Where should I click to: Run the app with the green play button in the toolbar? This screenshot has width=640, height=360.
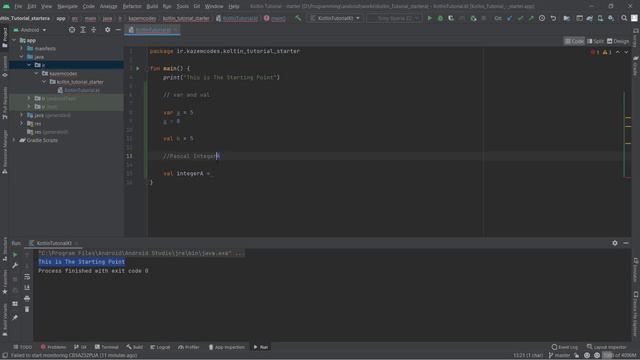pyautogui.click(x=429, y=18)
